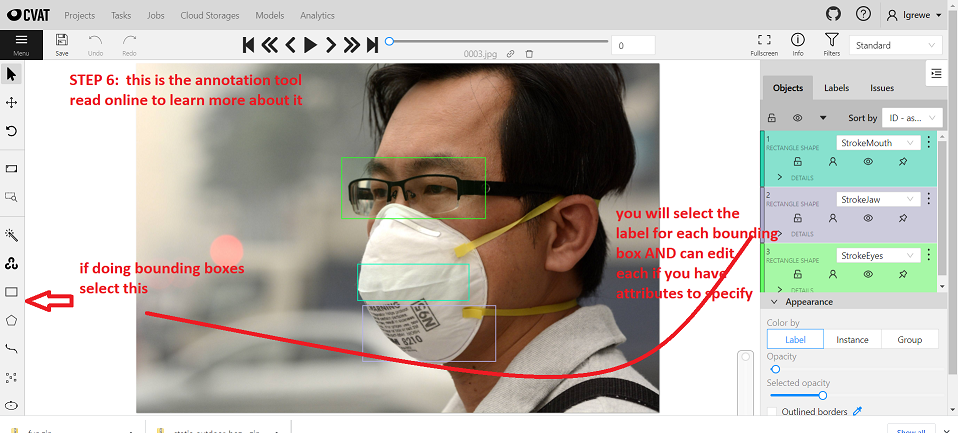Open the Standard workspace dropdown
958x433 pixels.
(895, 45)
